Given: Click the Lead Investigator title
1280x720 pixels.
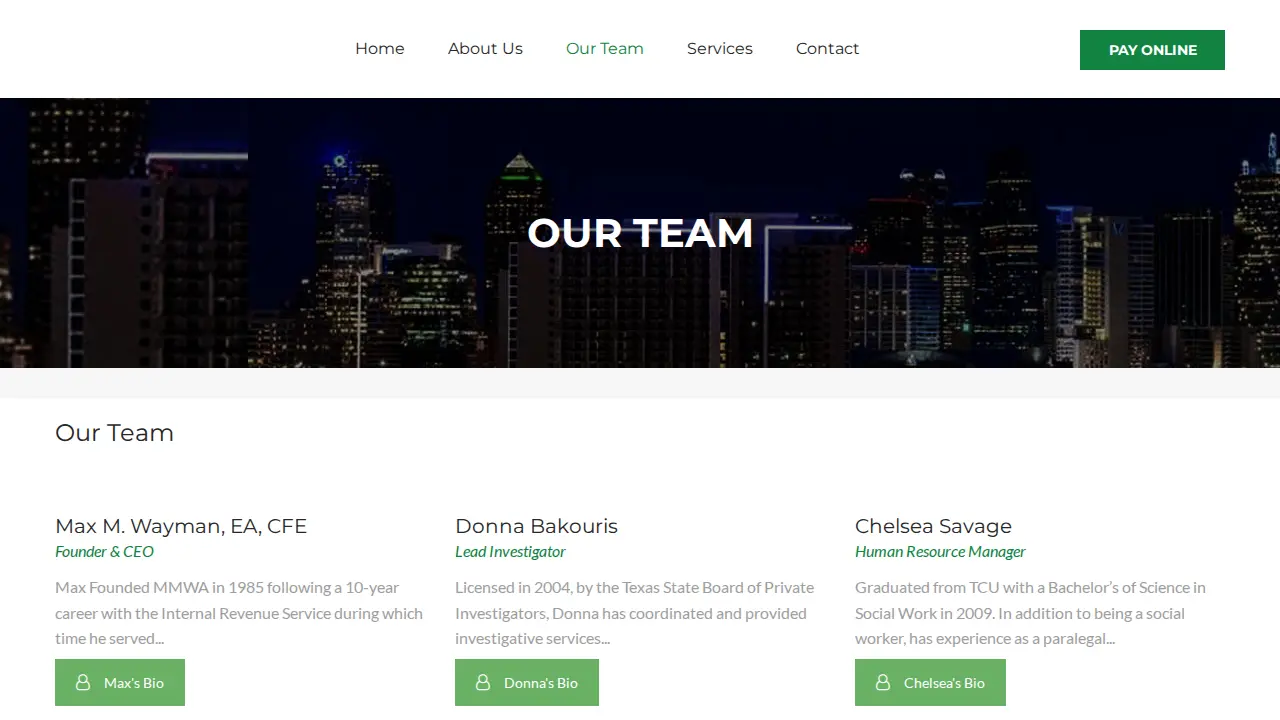Looking at the screenshot, I should [x=510, y=551].
